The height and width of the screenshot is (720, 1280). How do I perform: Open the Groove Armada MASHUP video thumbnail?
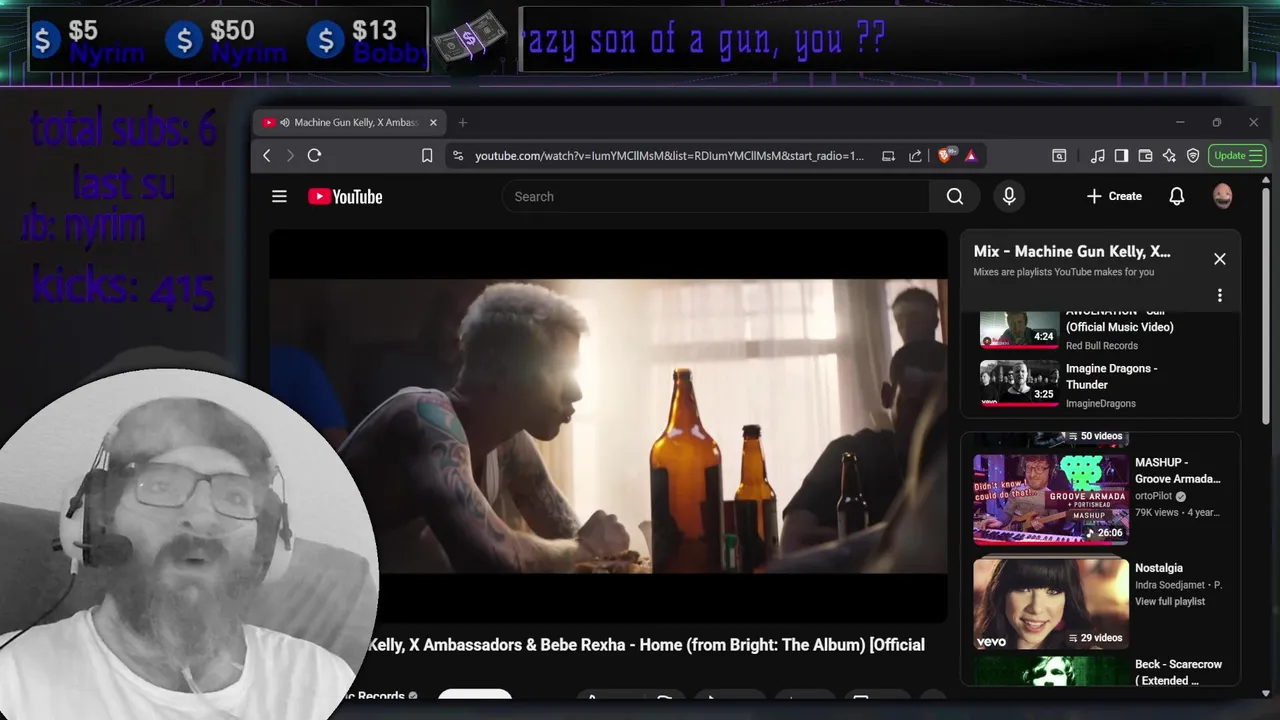pyautogui.click(x=1051, y=499)
